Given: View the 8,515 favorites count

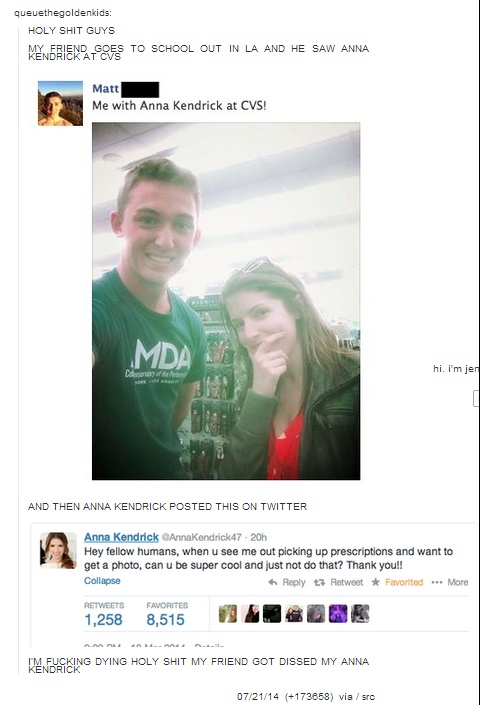Looking at the screenshot, I should 165,620.
